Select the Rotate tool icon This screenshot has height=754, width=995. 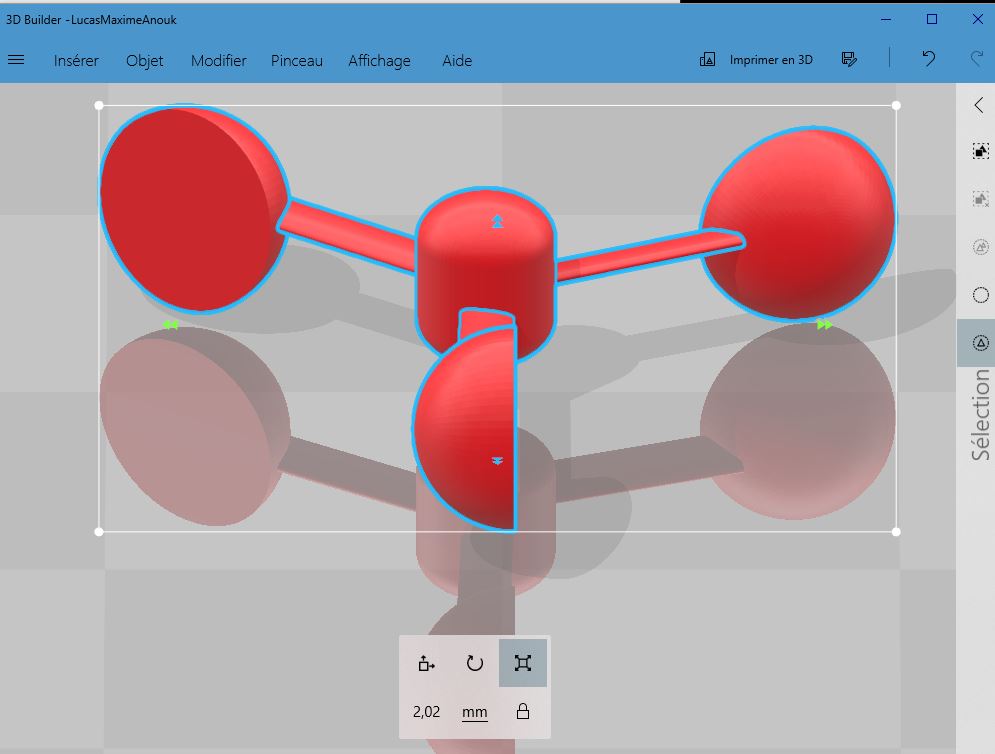pos(475,663)
